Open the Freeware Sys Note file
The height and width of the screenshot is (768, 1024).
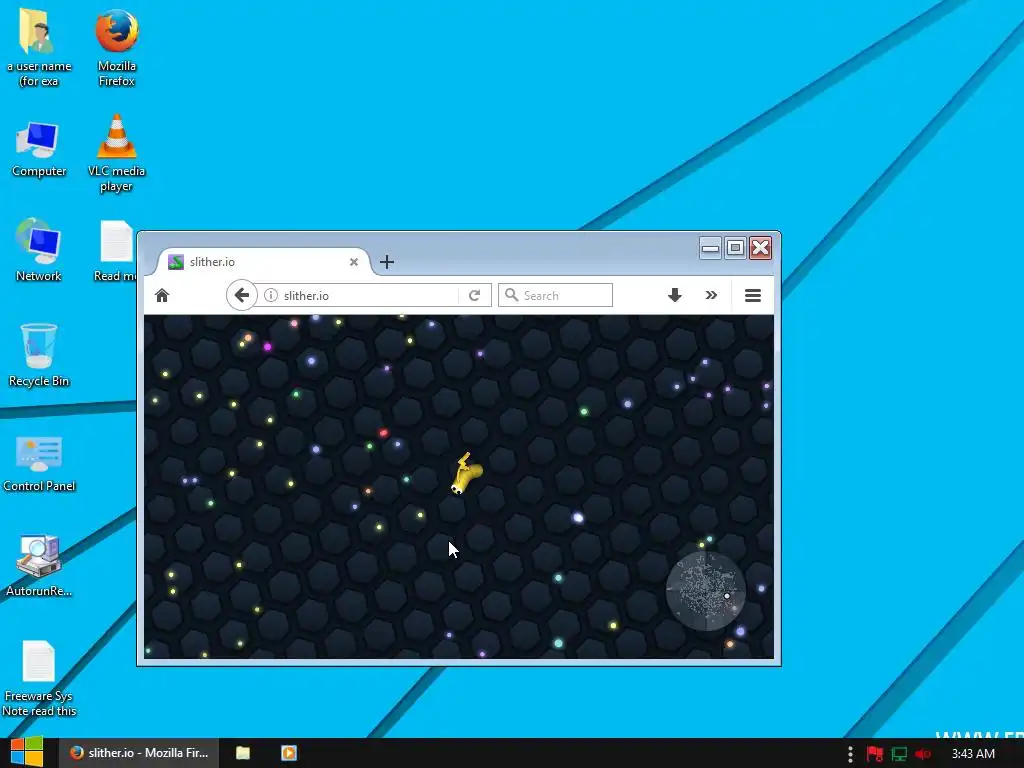pos(39,679)
